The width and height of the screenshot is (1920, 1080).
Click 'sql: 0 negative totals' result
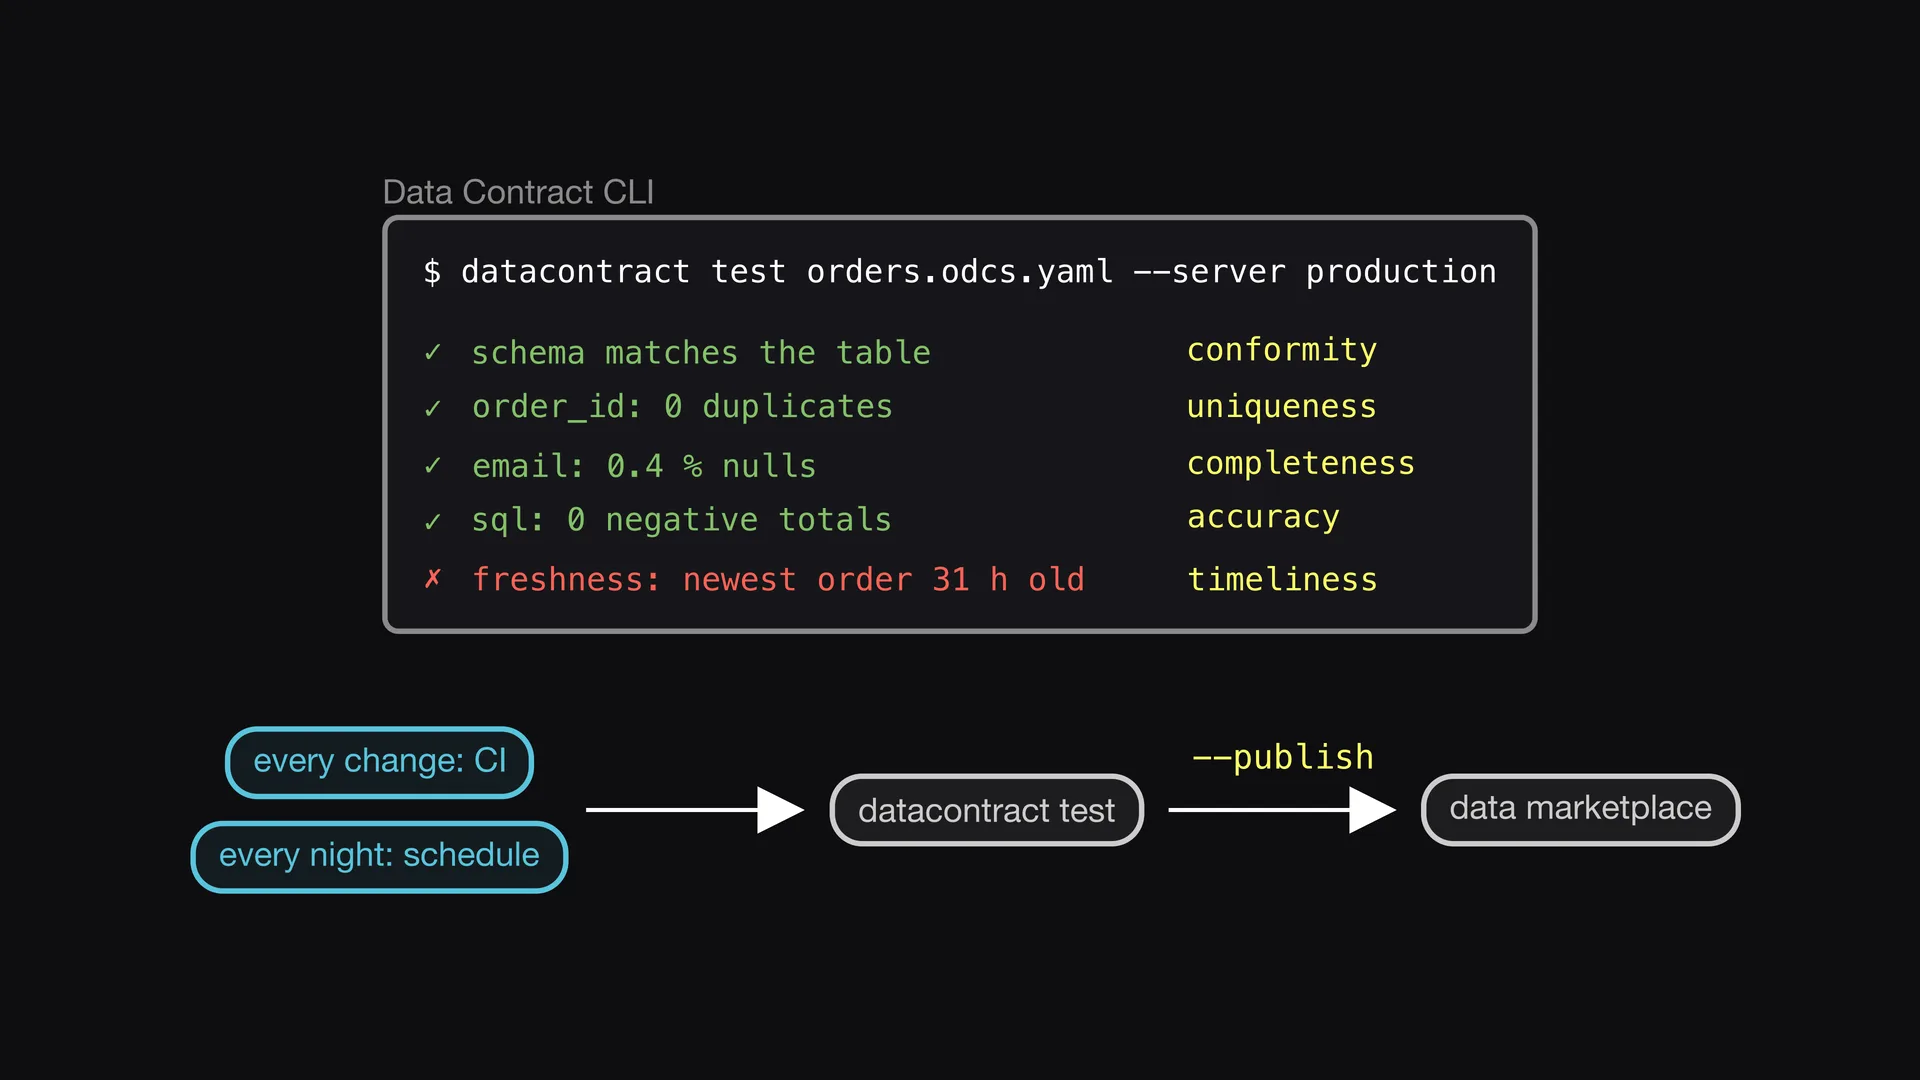tap(681, 520)
